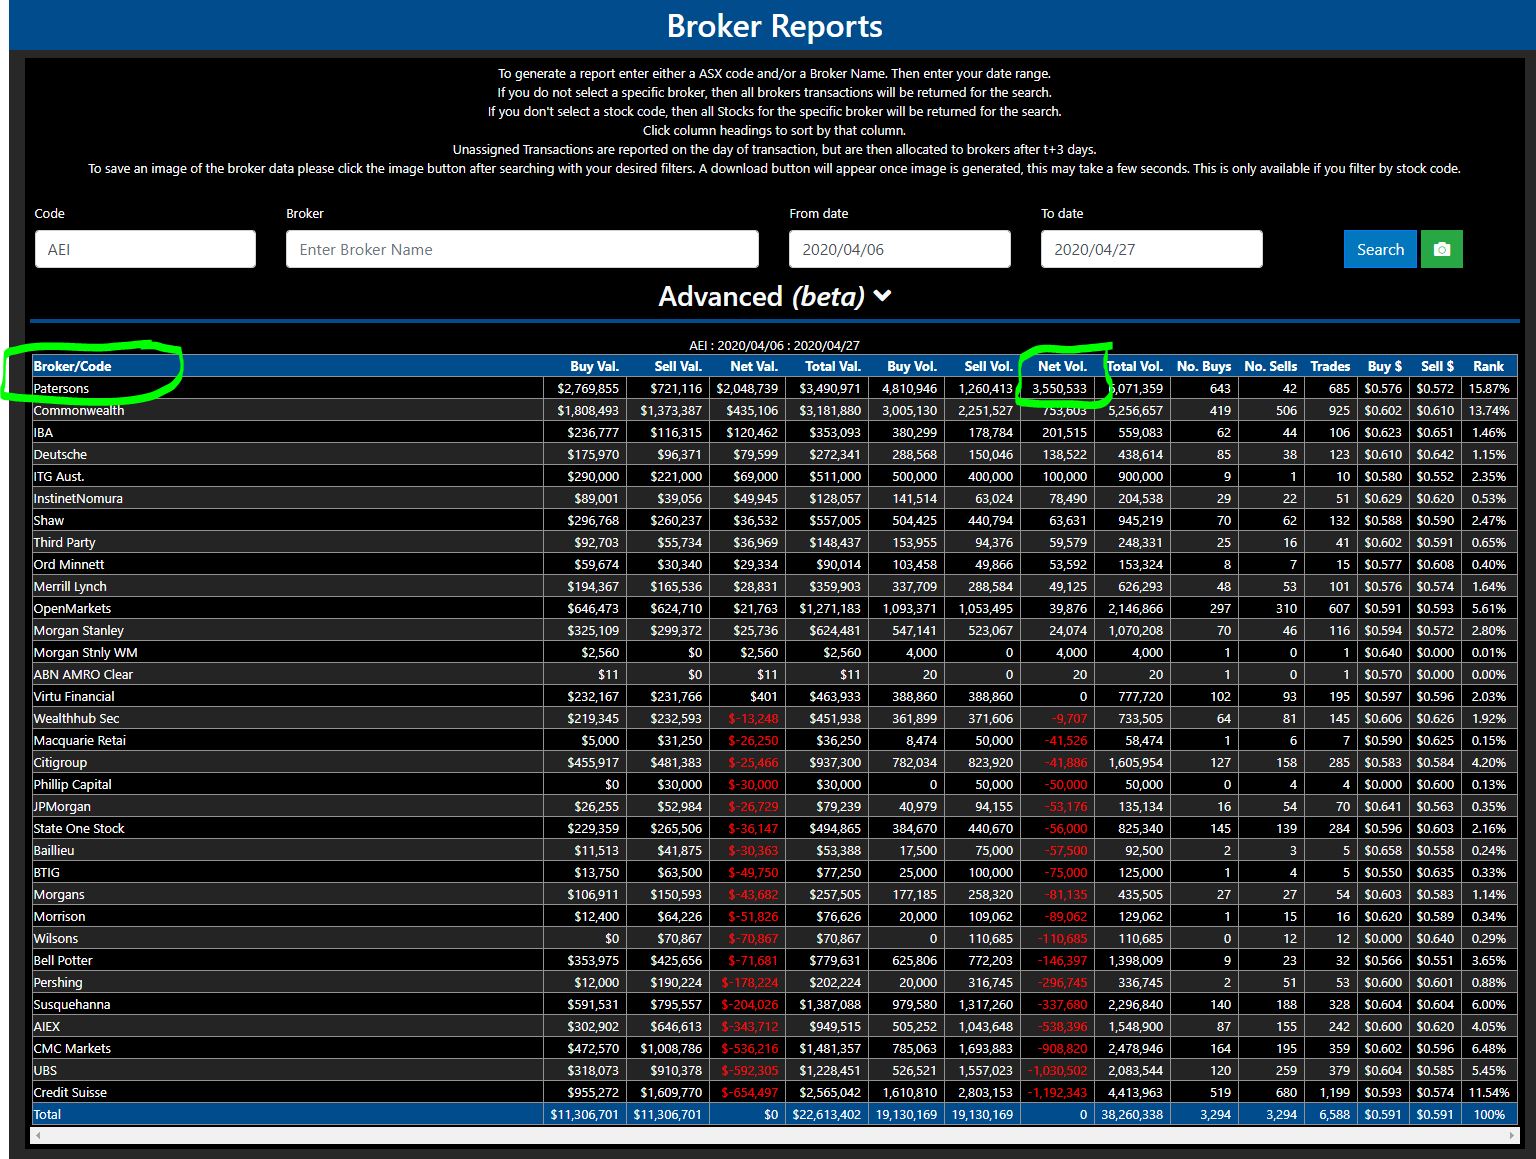Sort by Trades column heading
Screen dimensions: 1536x1159
pyautogui.click(x=1330, y=366)
